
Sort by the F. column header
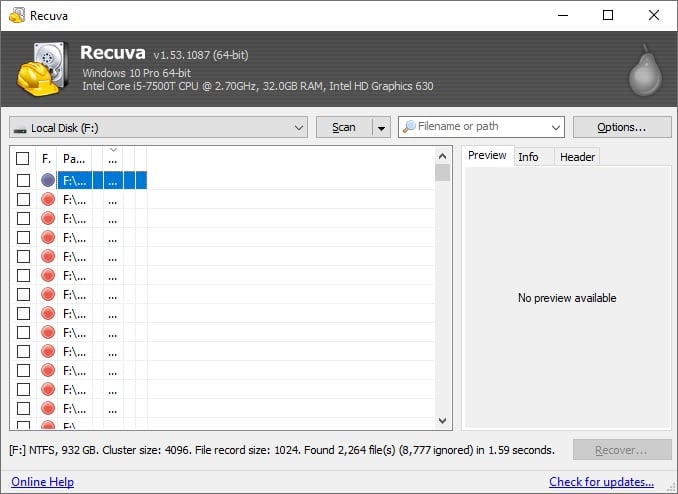tap(47, 159)
